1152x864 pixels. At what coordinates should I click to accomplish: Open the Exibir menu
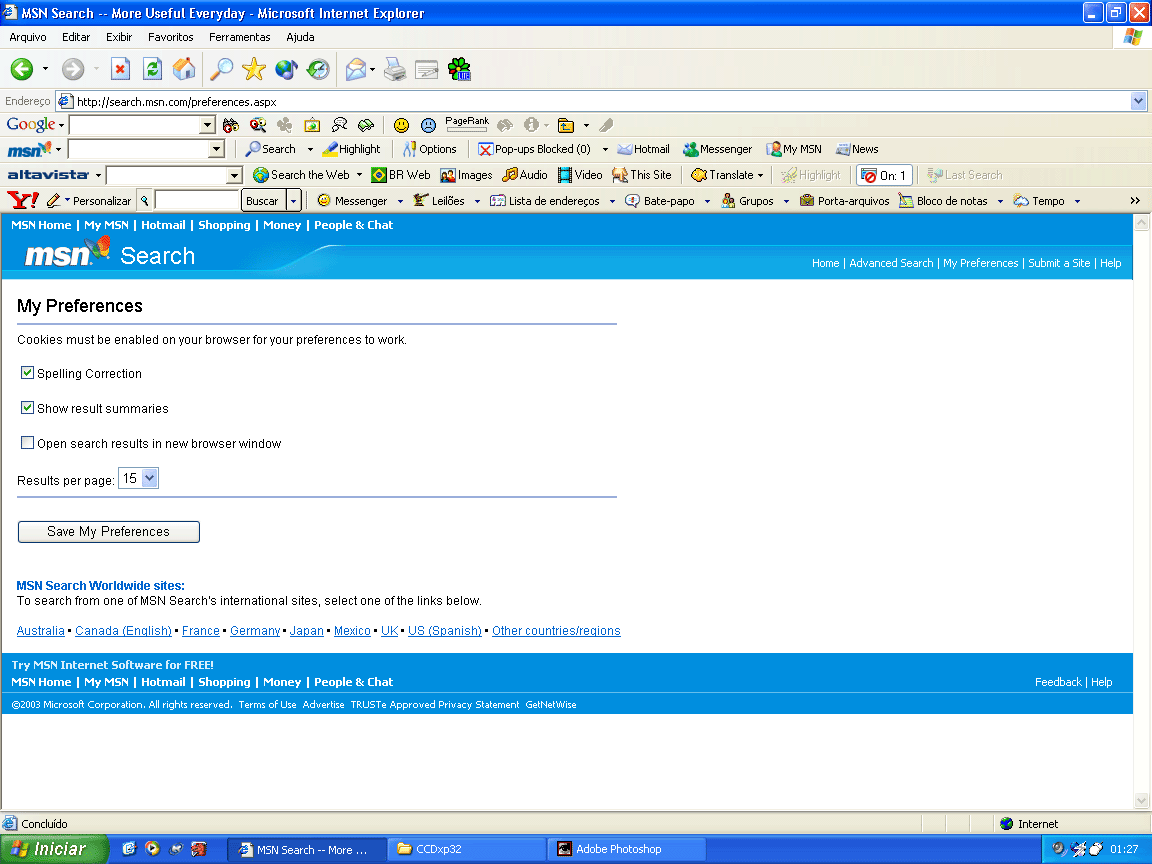coord(119,37)
